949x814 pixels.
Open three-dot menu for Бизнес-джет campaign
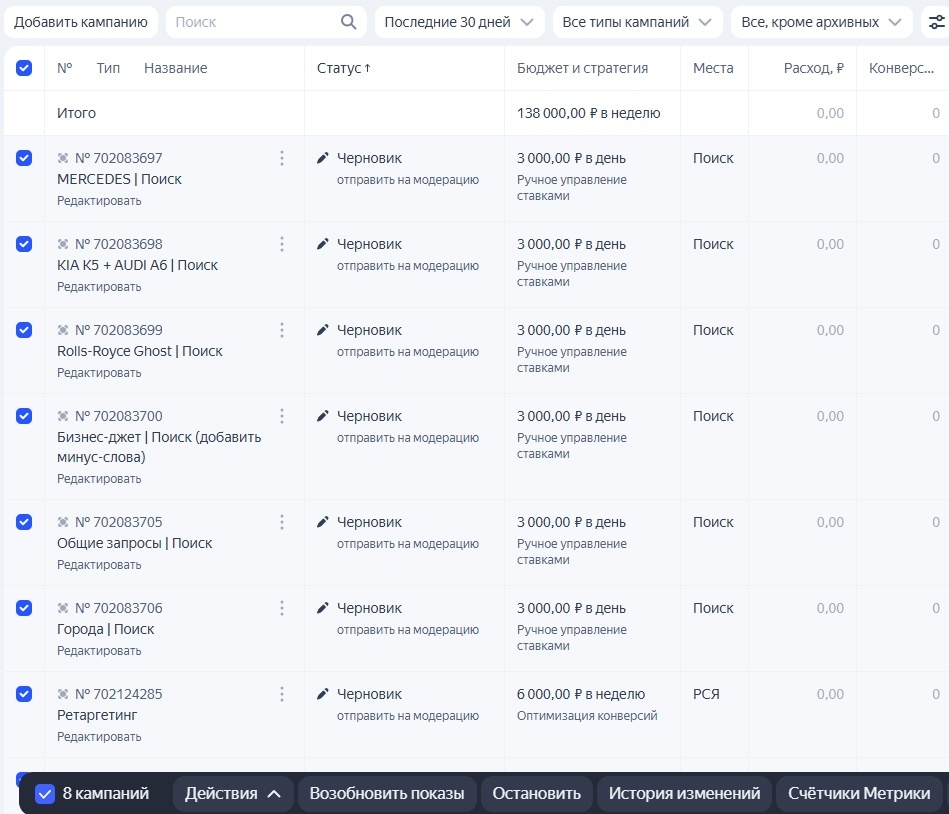[x=281, y=416]
